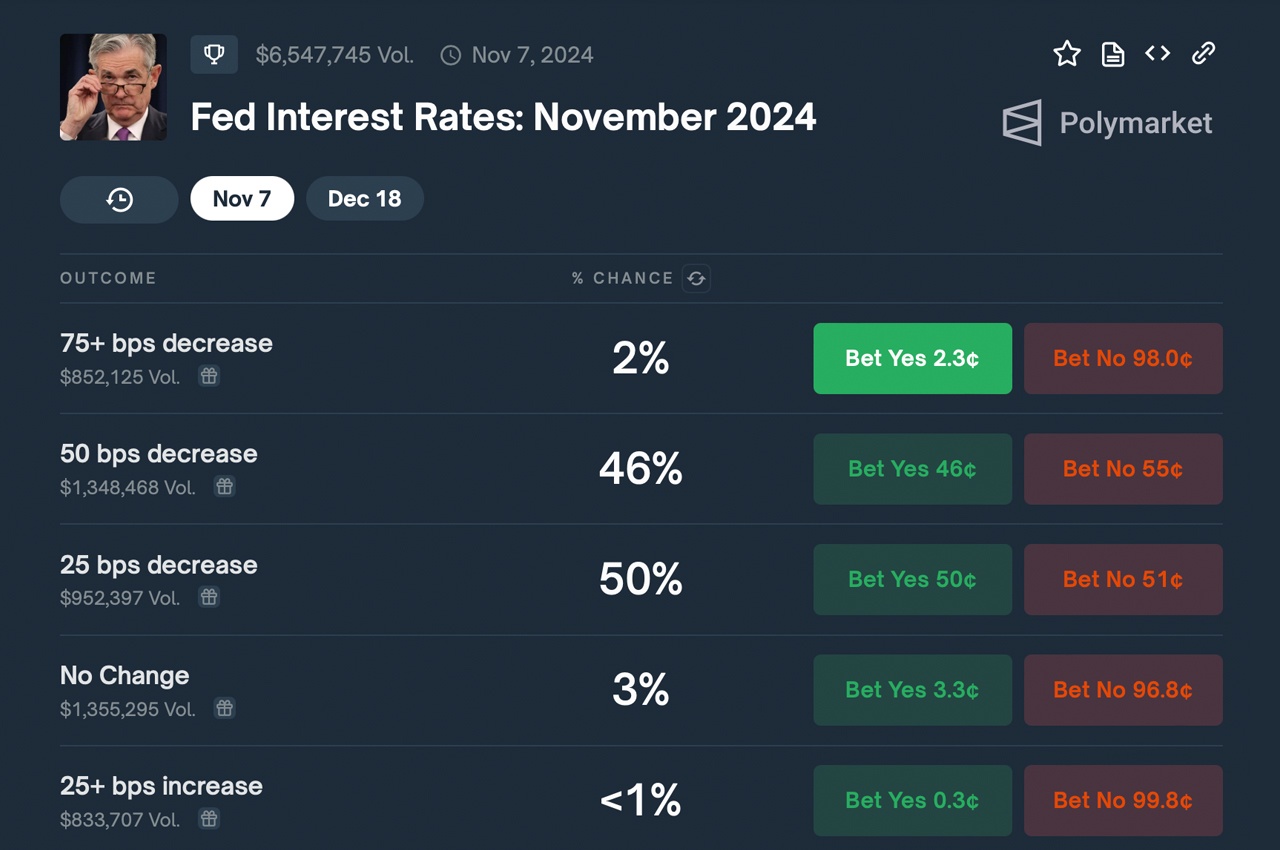Click Bet Yes 0.3¢ button
This screenshot has height=850, width=1280.
[912, 800]
